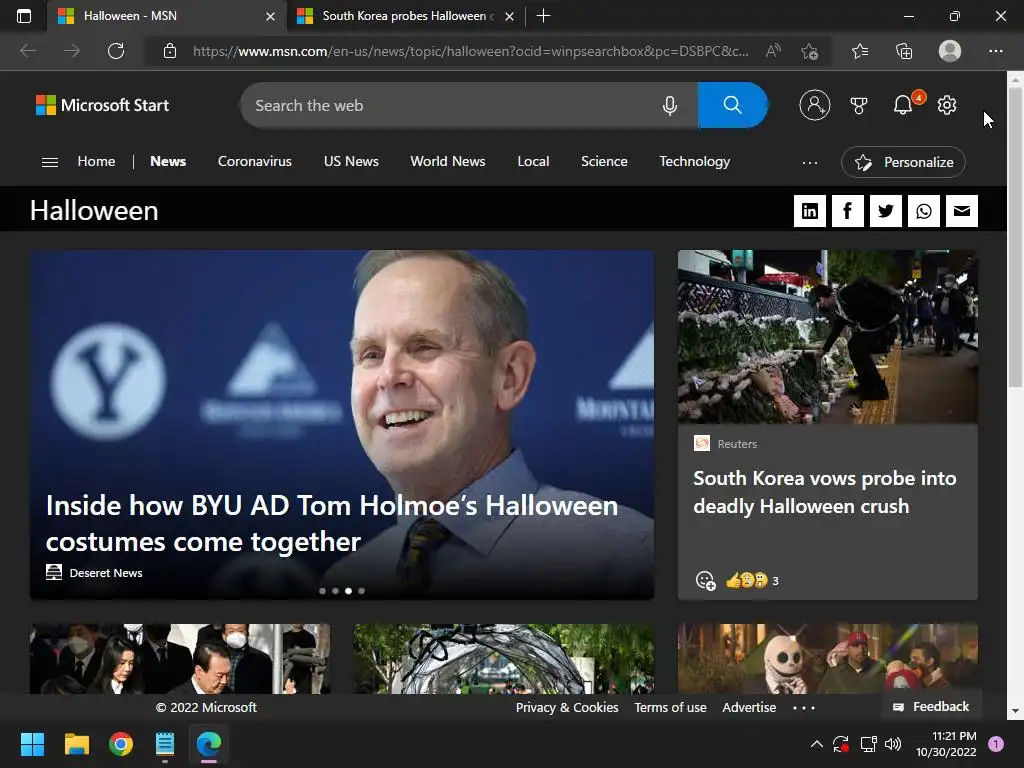Open the Microsoft Start logo
The width and height of the screenshot is (1024, 768).
pyautogui.click(x=103, y=105)
